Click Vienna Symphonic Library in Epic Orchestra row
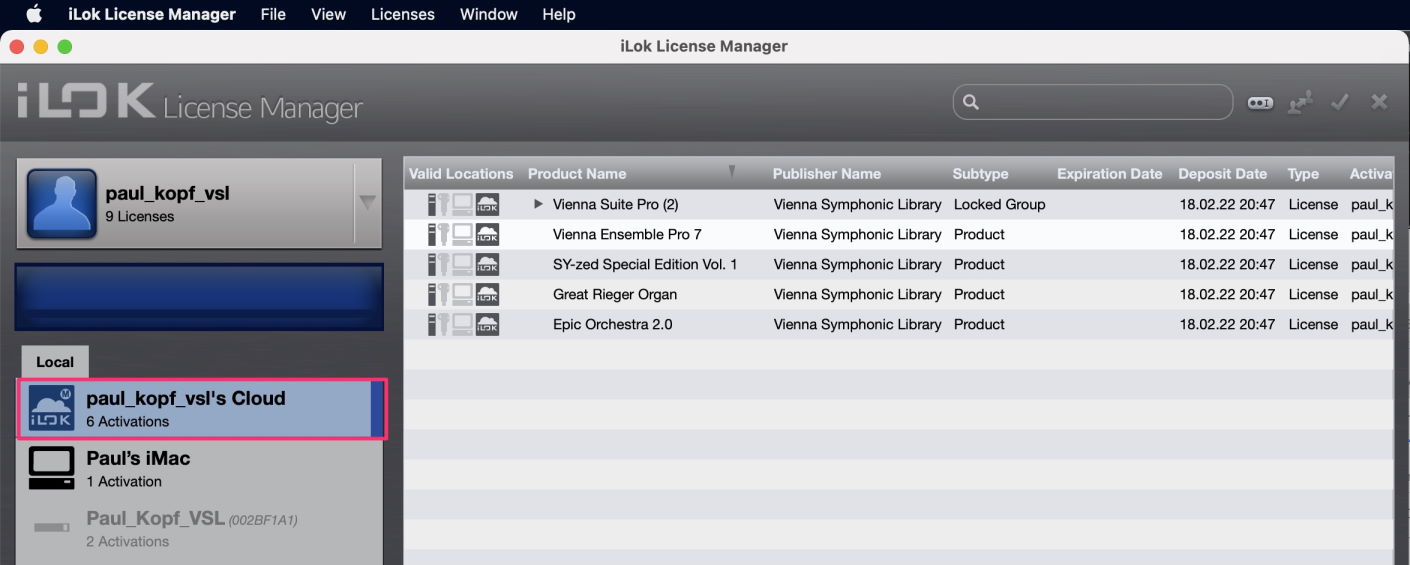1410x565 pixels. [x=858, y=324]
